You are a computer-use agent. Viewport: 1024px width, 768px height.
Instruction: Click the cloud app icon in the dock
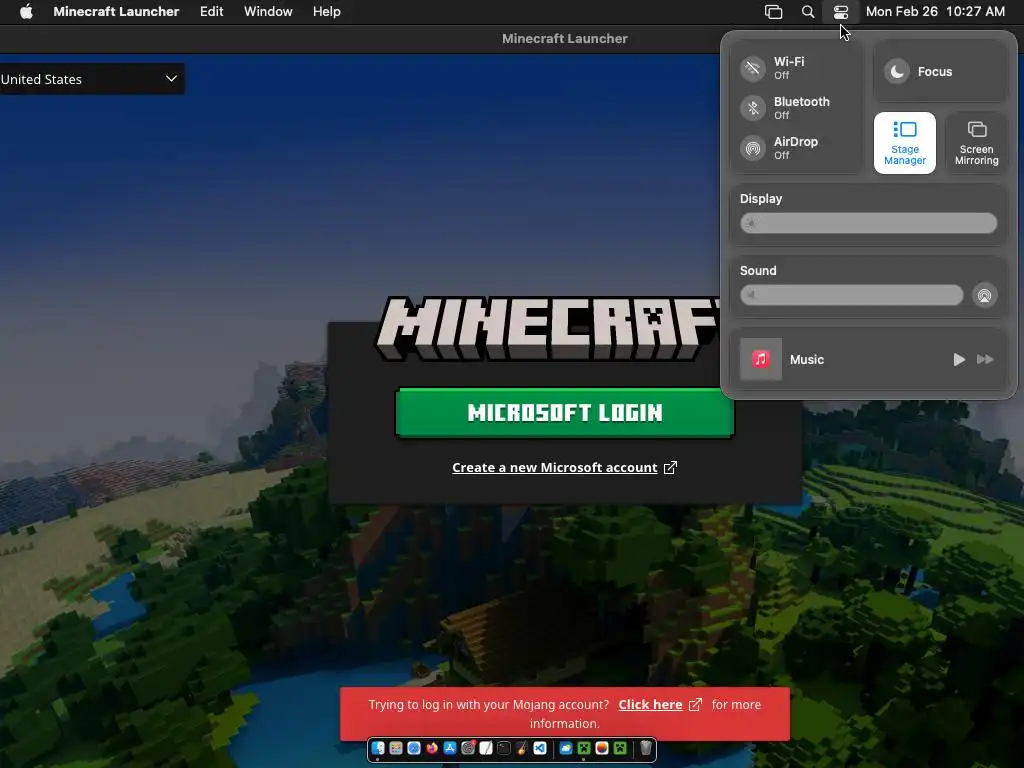566,748
